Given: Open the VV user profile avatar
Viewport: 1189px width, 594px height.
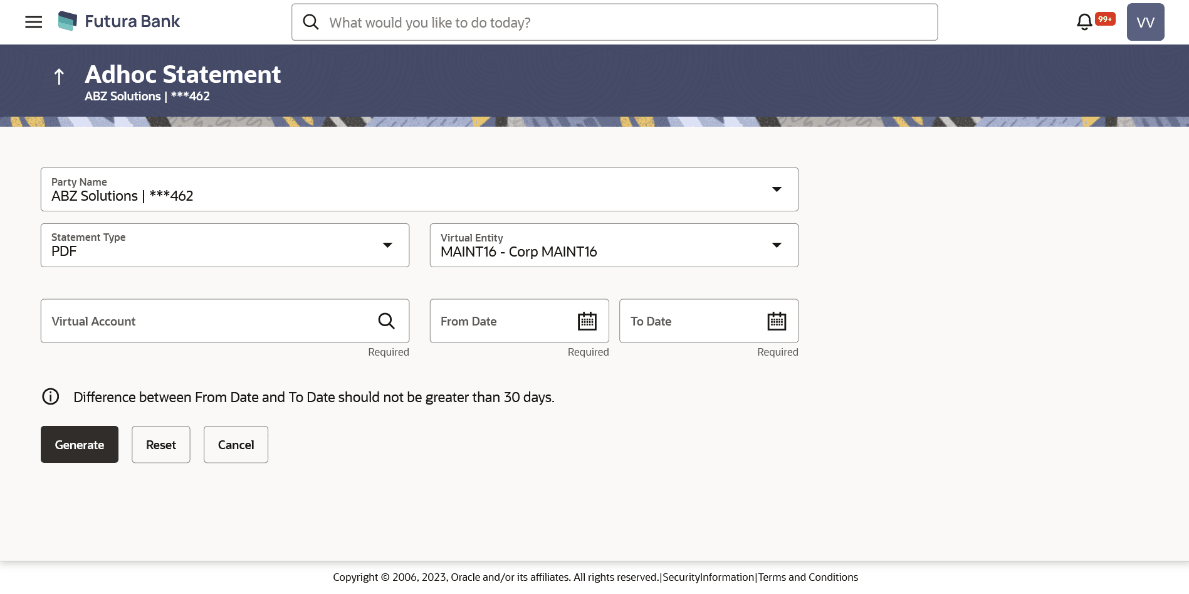Looking at the screenshot, I should pos(1145,22).
